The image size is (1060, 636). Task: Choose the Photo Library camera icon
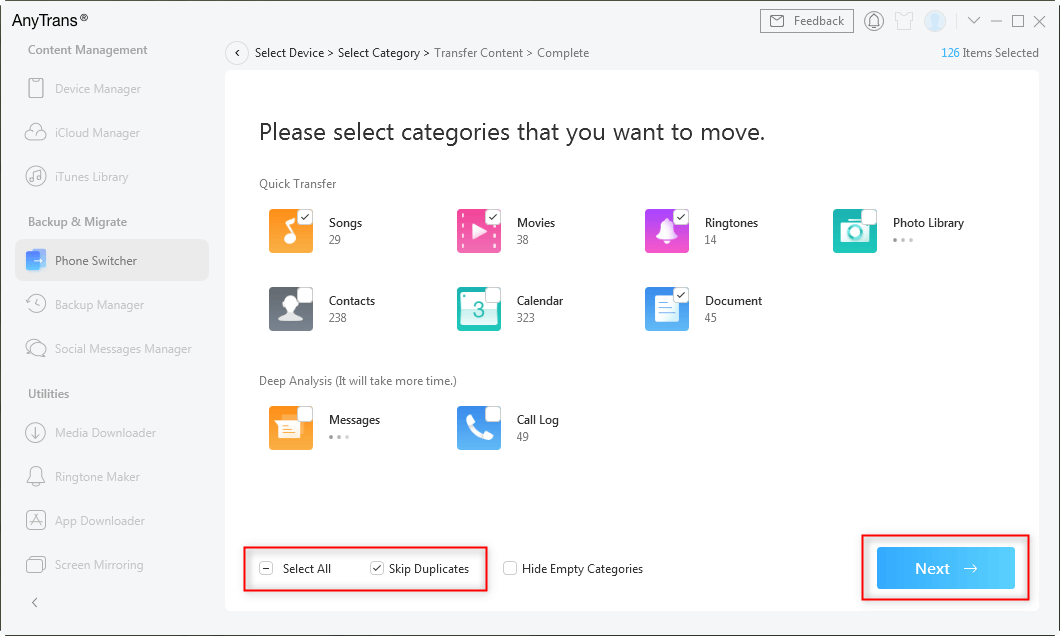pyautogui.click(x=855, y=231)
